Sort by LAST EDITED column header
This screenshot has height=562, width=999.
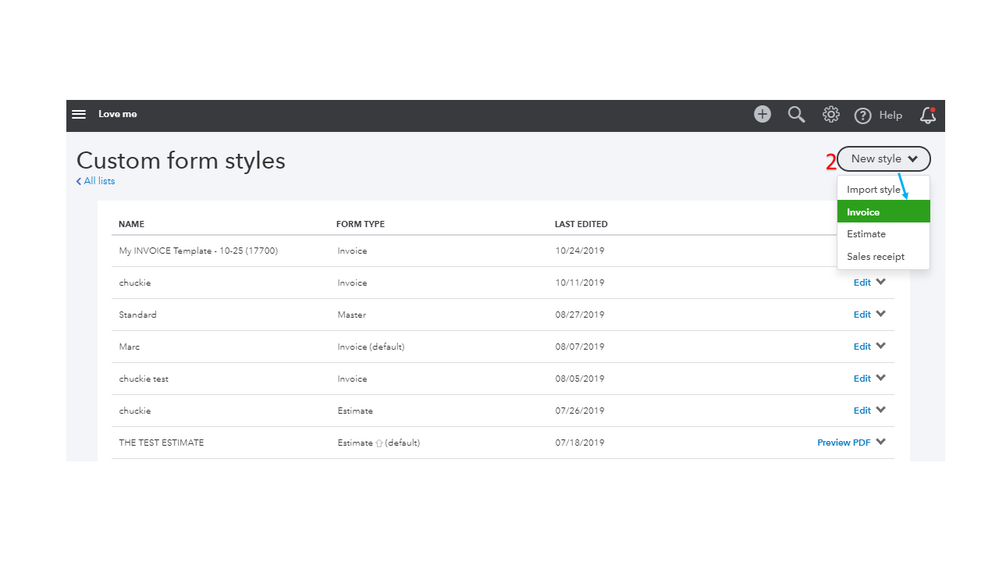point(581,224)
